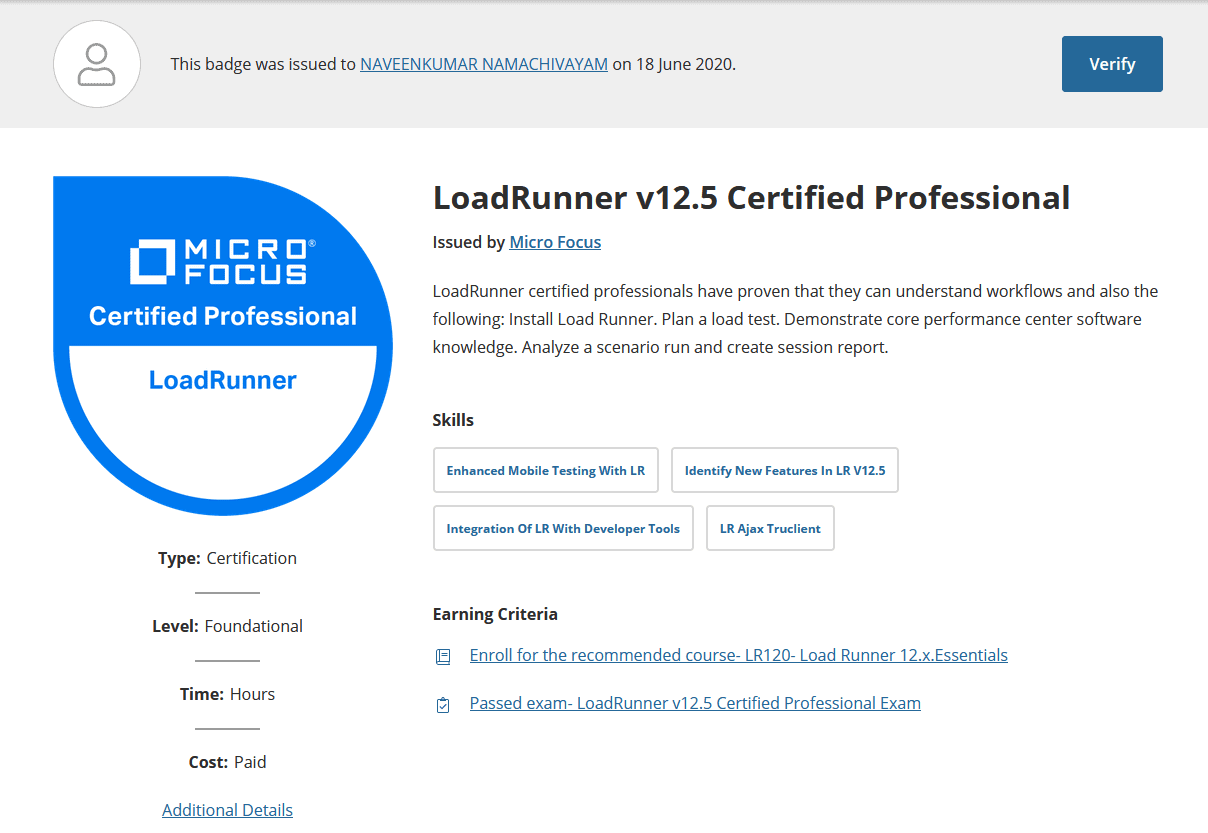The height and width of the screenshot is (833, 1208).
Task: Click the course document icon beside the enroll criterion
Action: click(x=443, y=655)
